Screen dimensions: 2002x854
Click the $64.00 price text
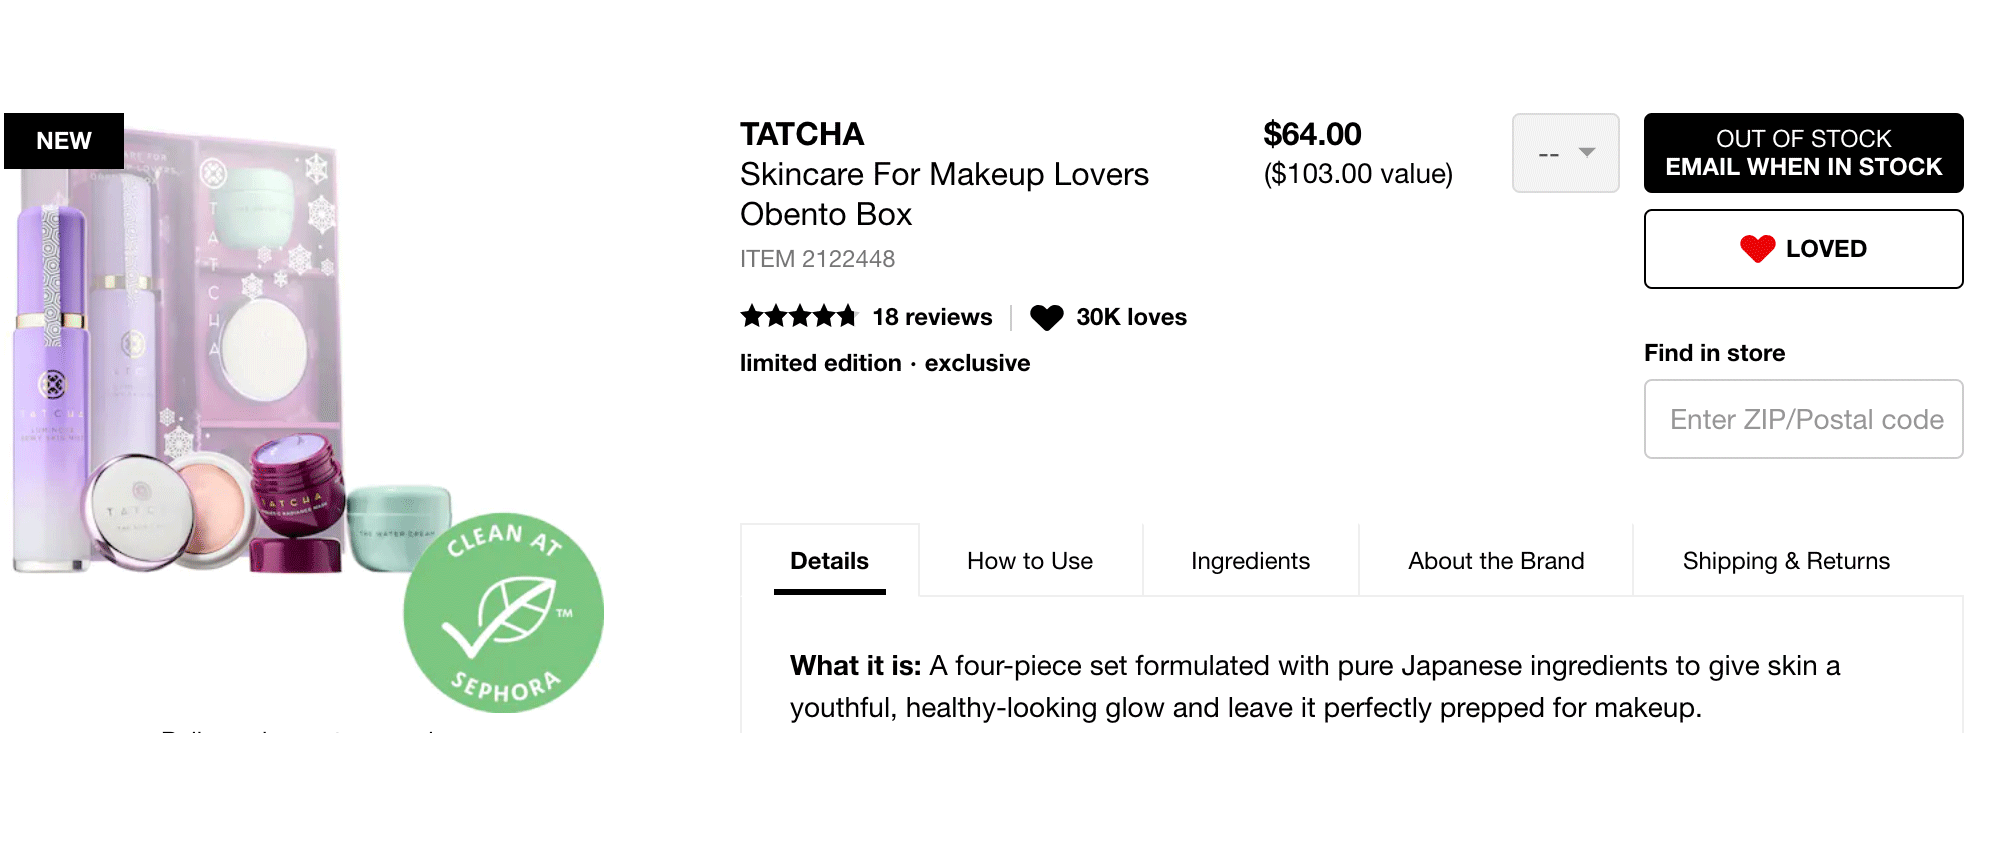(x=1312, y=134)
